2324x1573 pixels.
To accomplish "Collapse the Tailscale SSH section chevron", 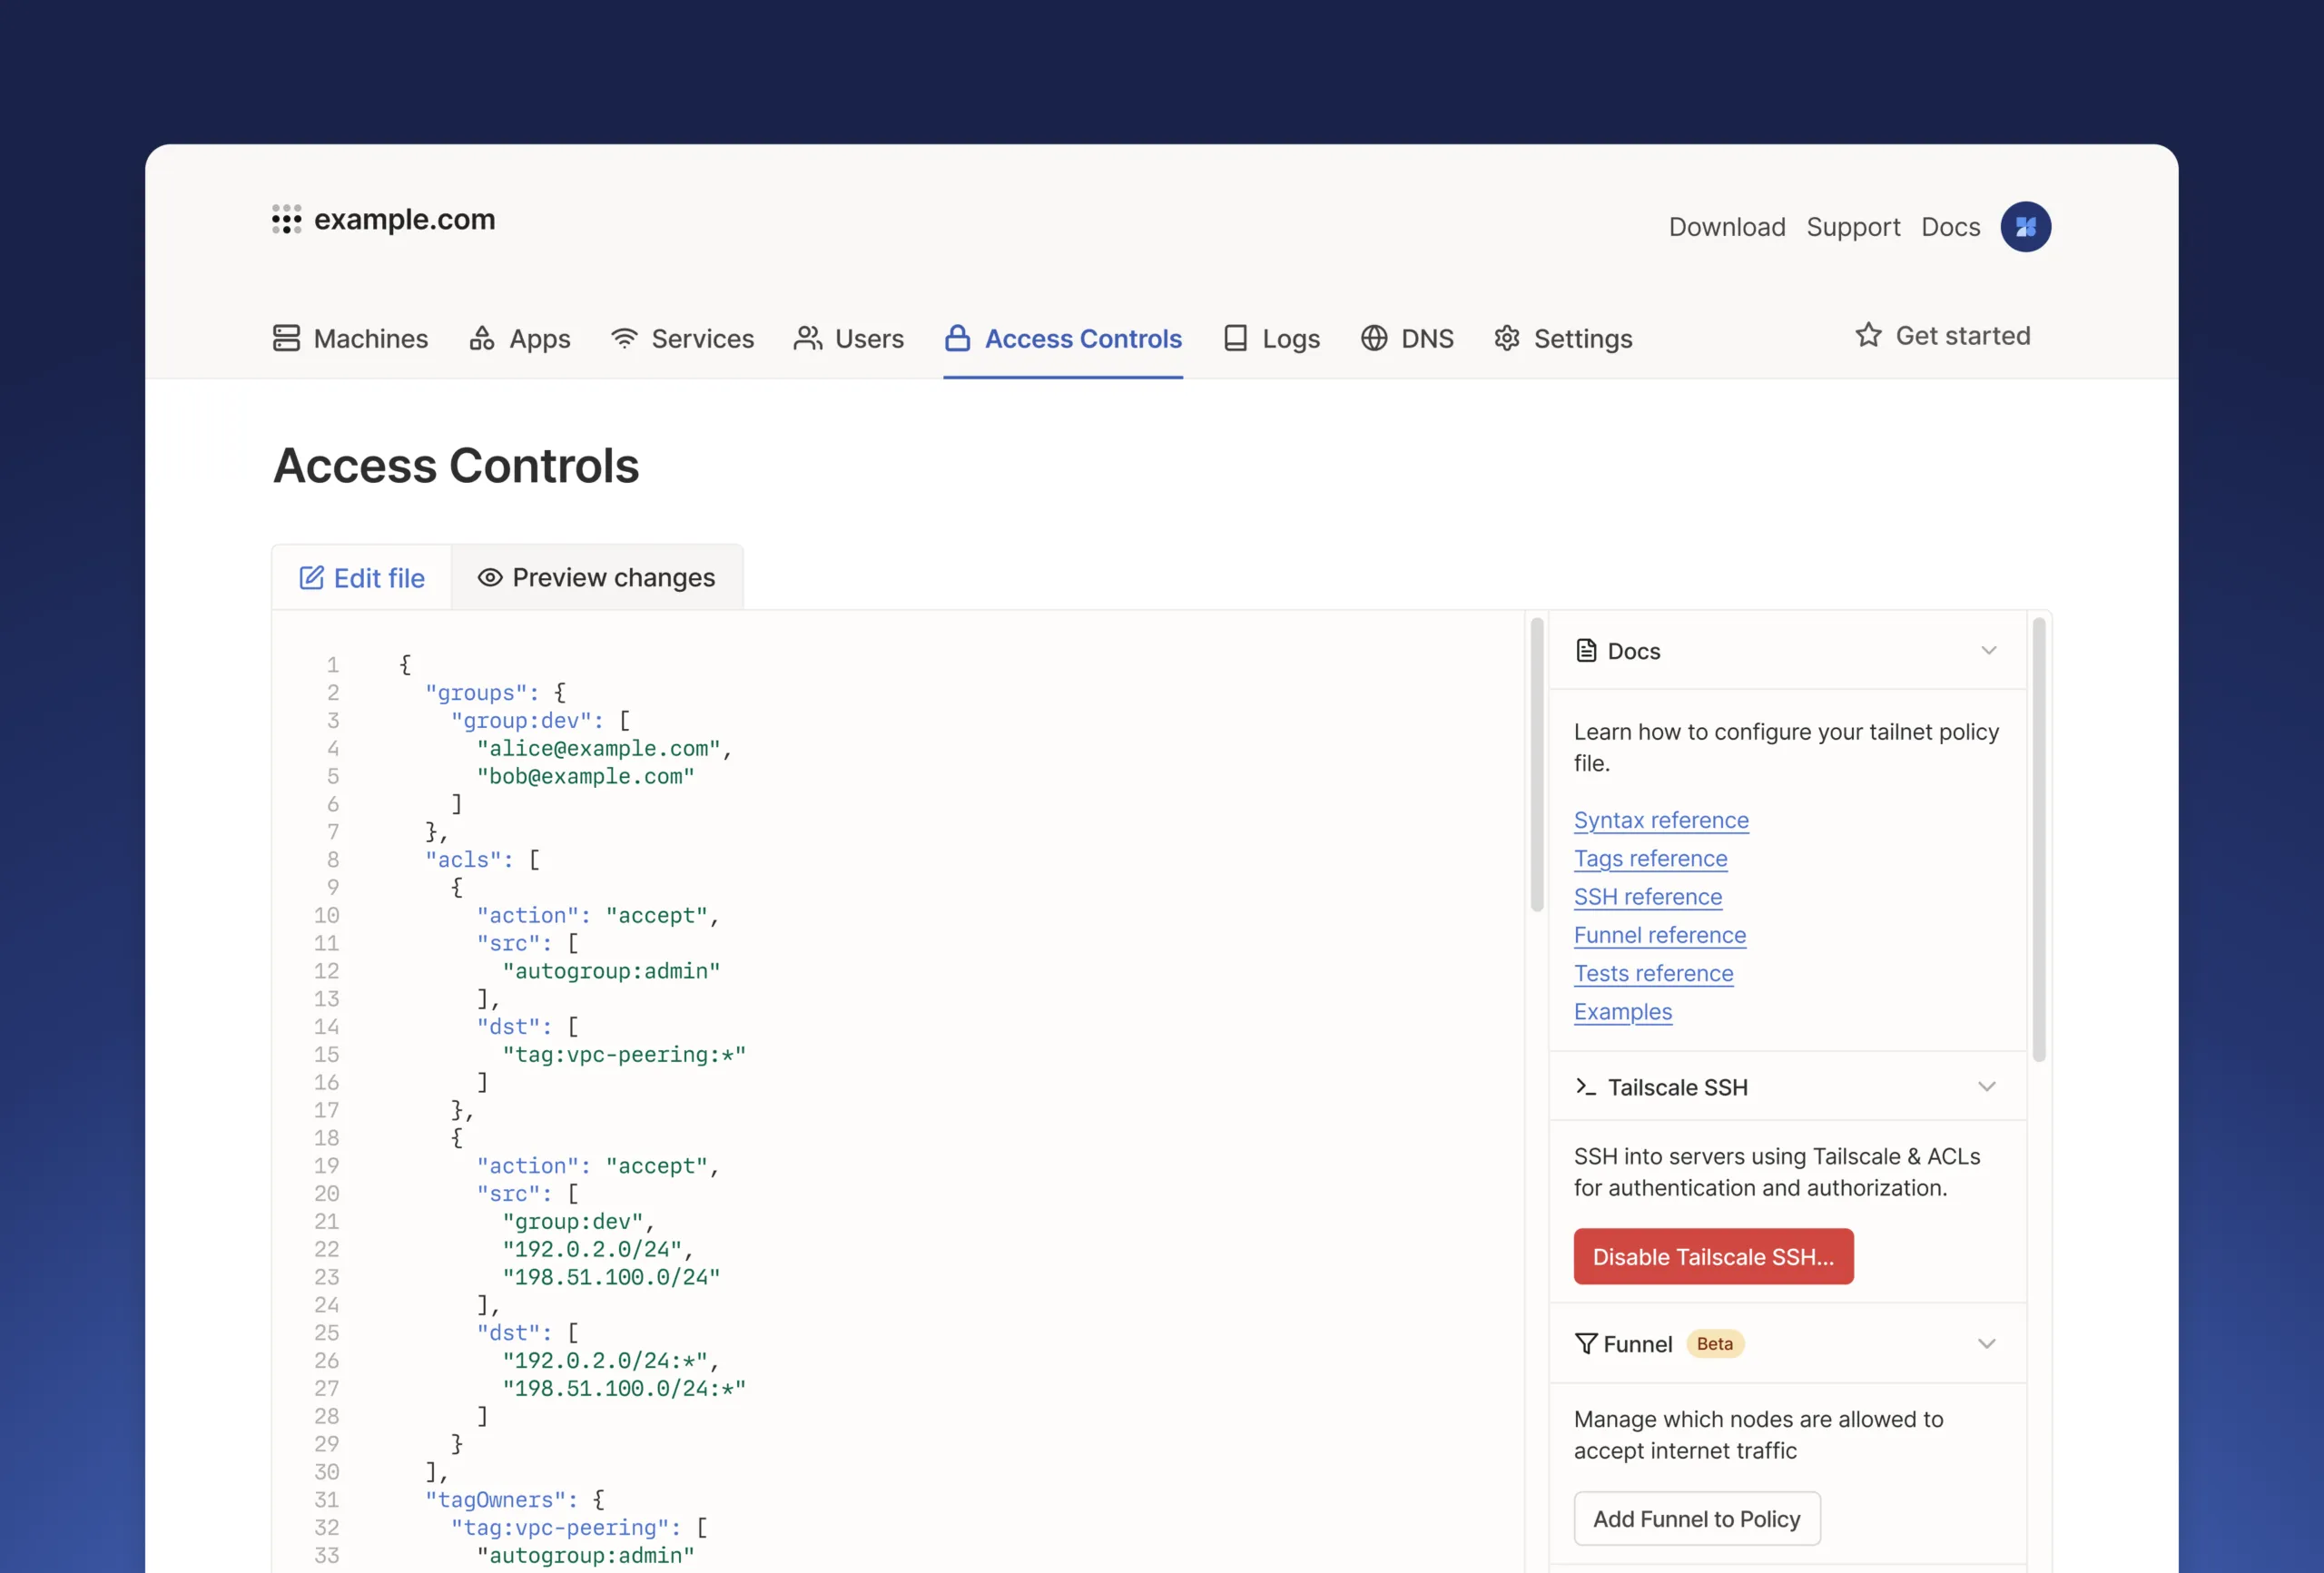I will pos(1986,1087).
